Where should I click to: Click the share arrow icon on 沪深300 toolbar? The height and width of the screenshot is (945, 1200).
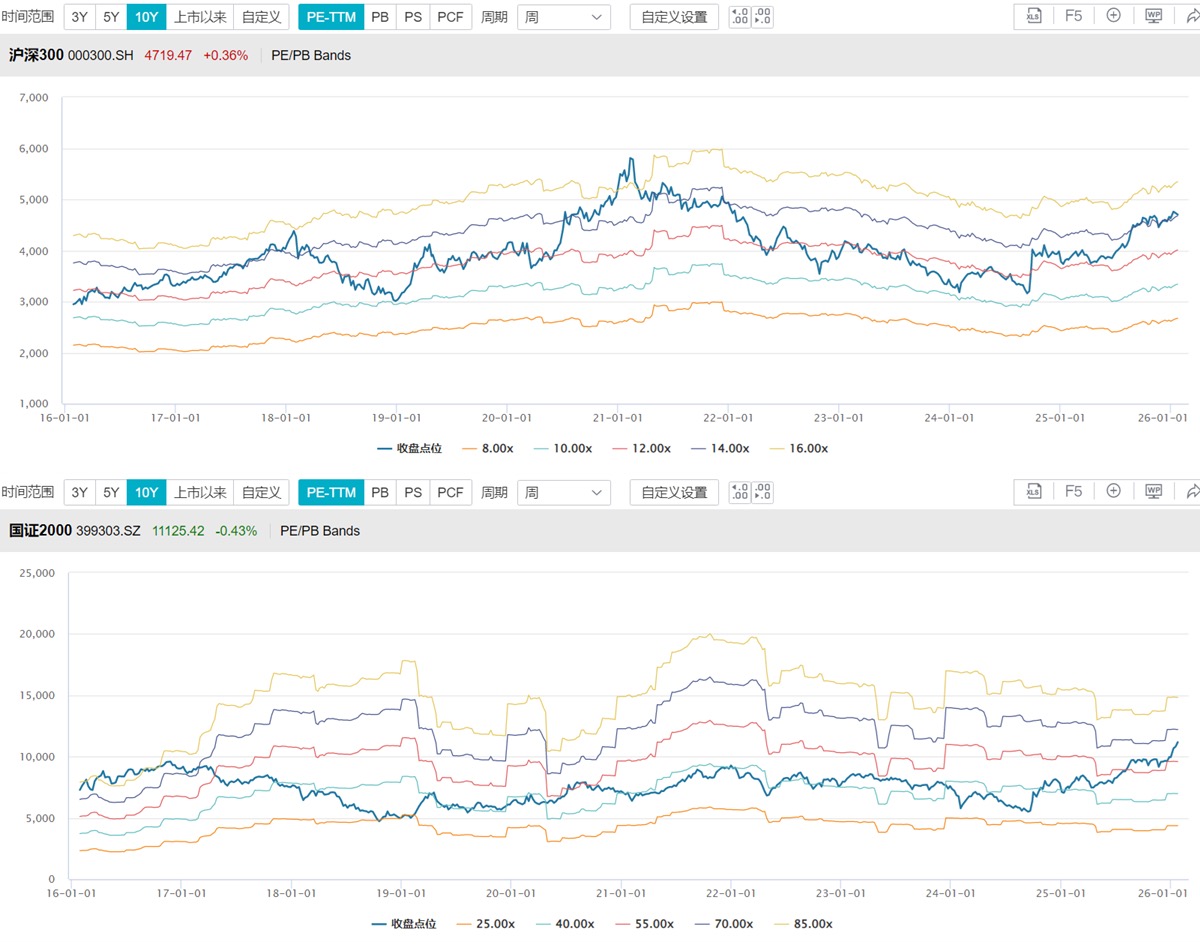[1191, 17]
